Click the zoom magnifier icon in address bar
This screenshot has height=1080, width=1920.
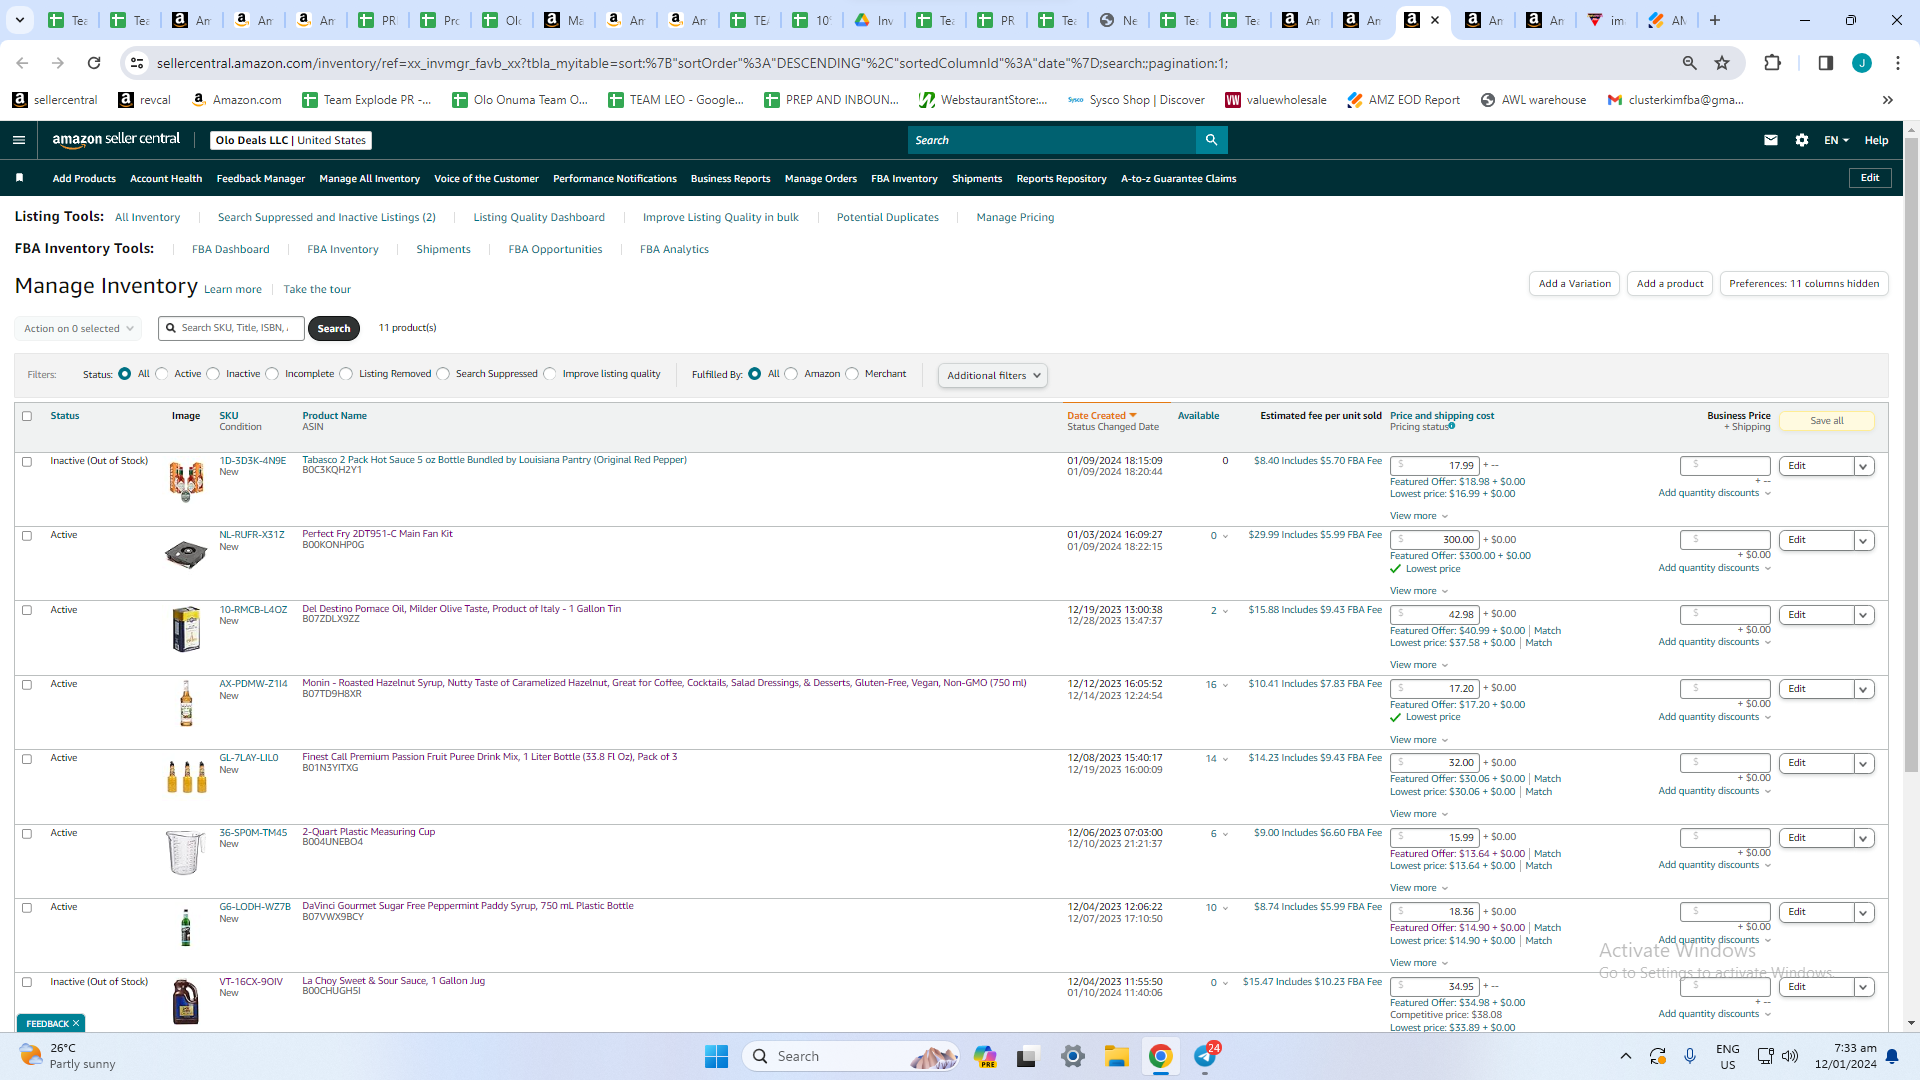click(1689, 63)
